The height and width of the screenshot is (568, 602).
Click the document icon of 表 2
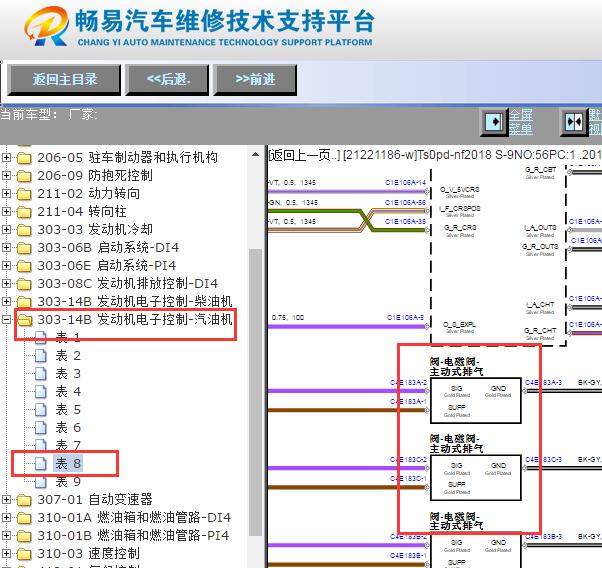click(41, 356)
